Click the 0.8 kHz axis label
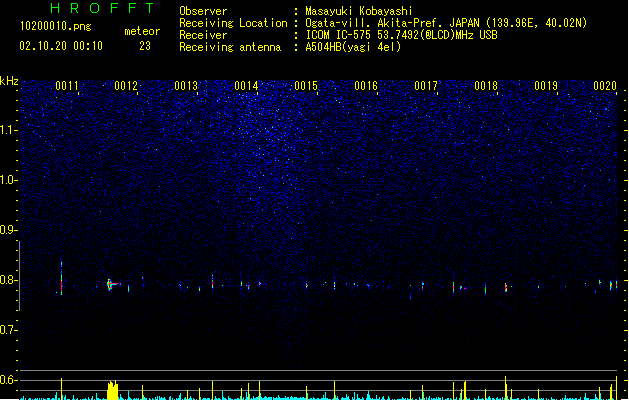This screenshot has height=400, width=629. click(8, 280)
